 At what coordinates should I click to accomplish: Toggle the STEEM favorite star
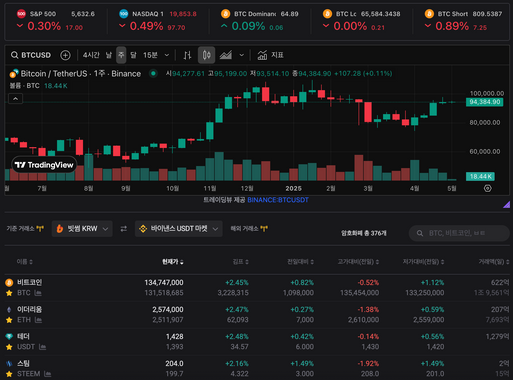coord(9,374)
